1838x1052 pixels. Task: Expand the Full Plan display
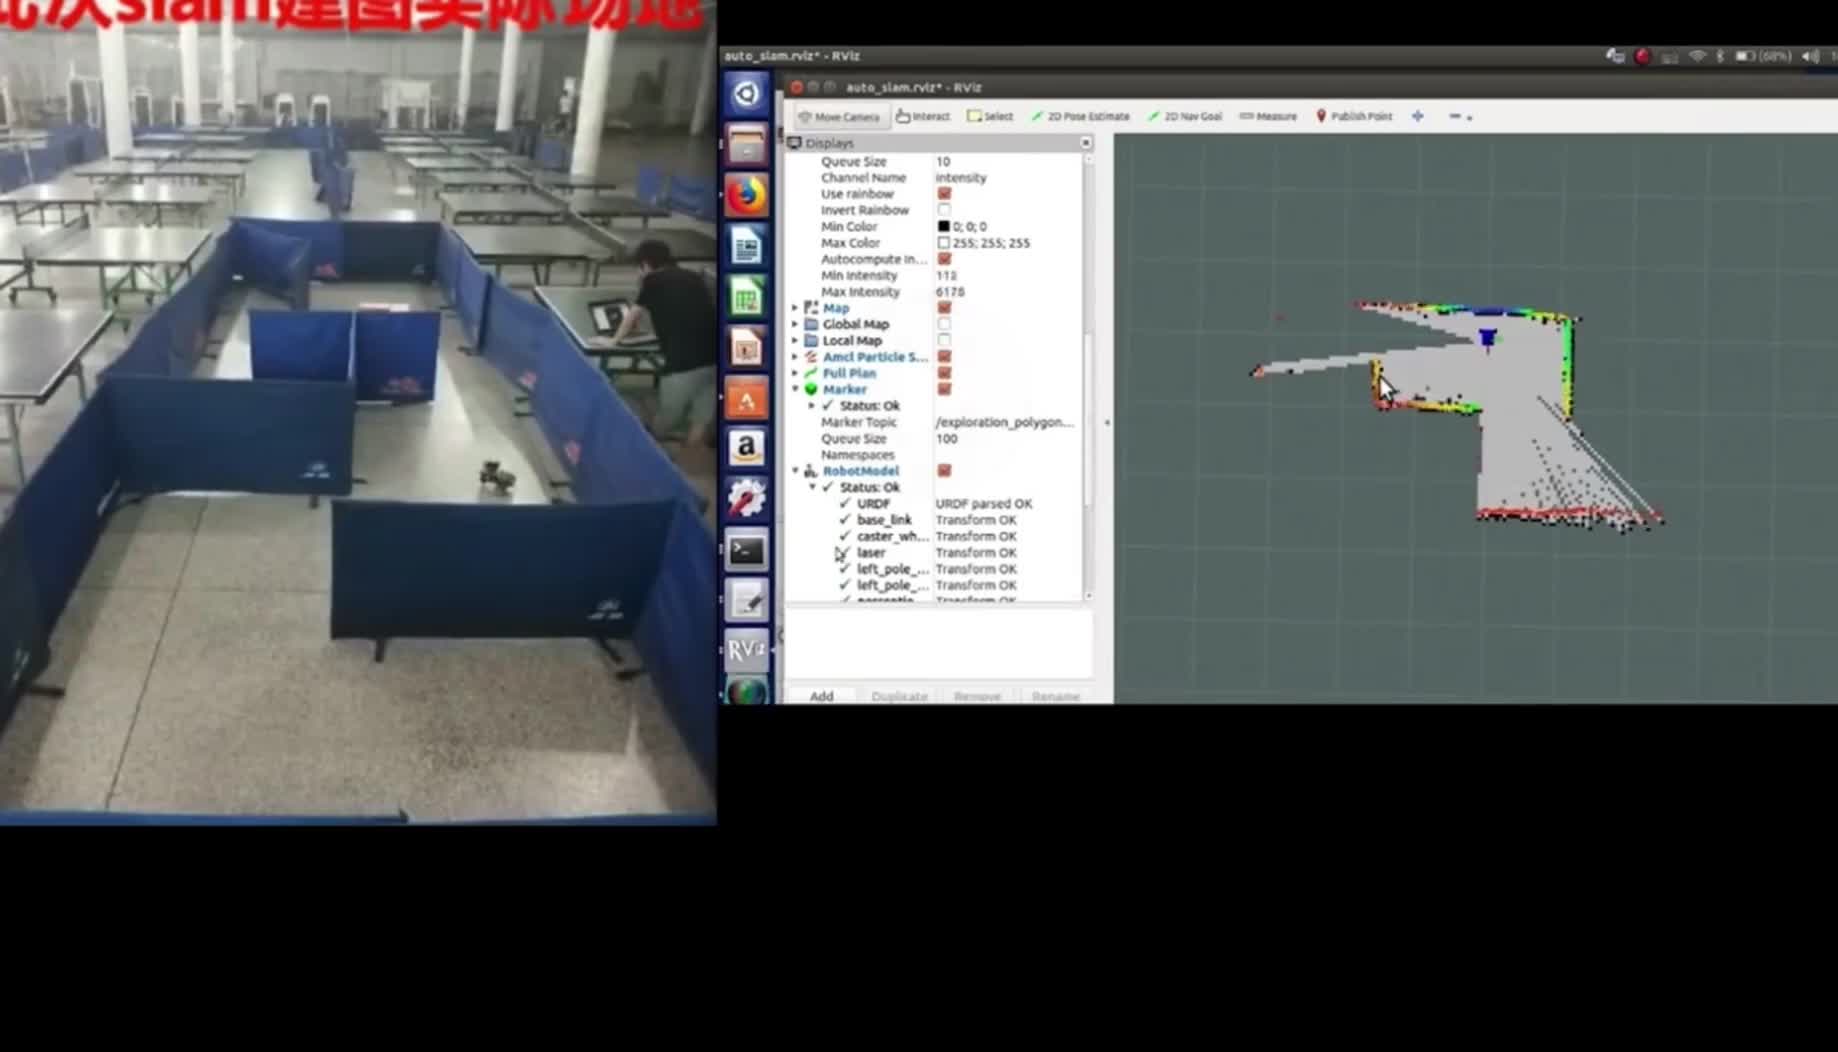[796, 373]
